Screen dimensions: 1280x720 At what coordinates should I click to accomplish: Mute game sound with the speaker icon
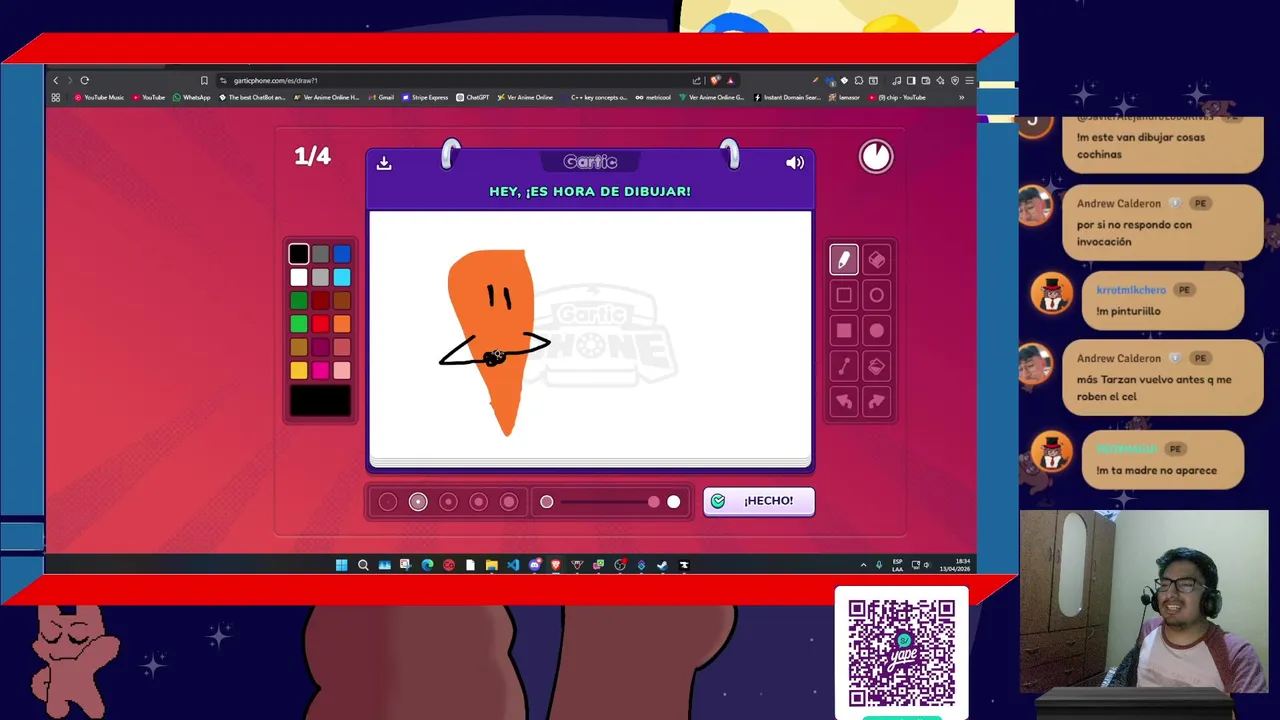(x=795, y=163)
